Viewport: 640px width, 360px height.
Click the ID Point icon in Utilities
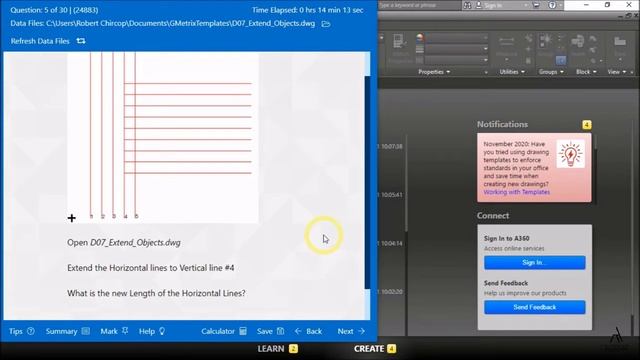click(529, 49)
